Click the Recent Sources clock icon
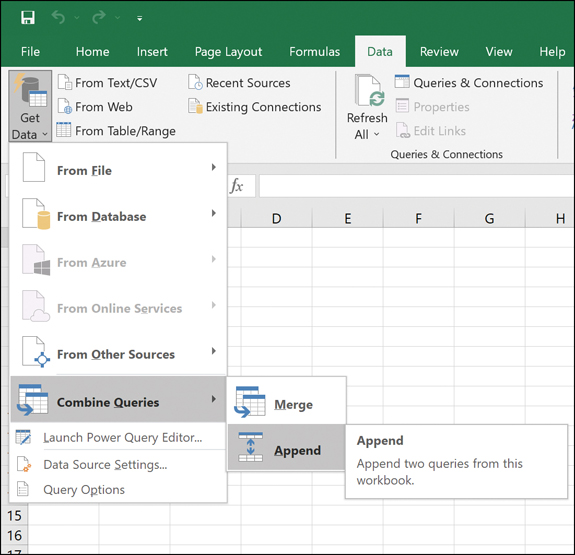Viewport: 575px width, 555px height. pos(195,82)
